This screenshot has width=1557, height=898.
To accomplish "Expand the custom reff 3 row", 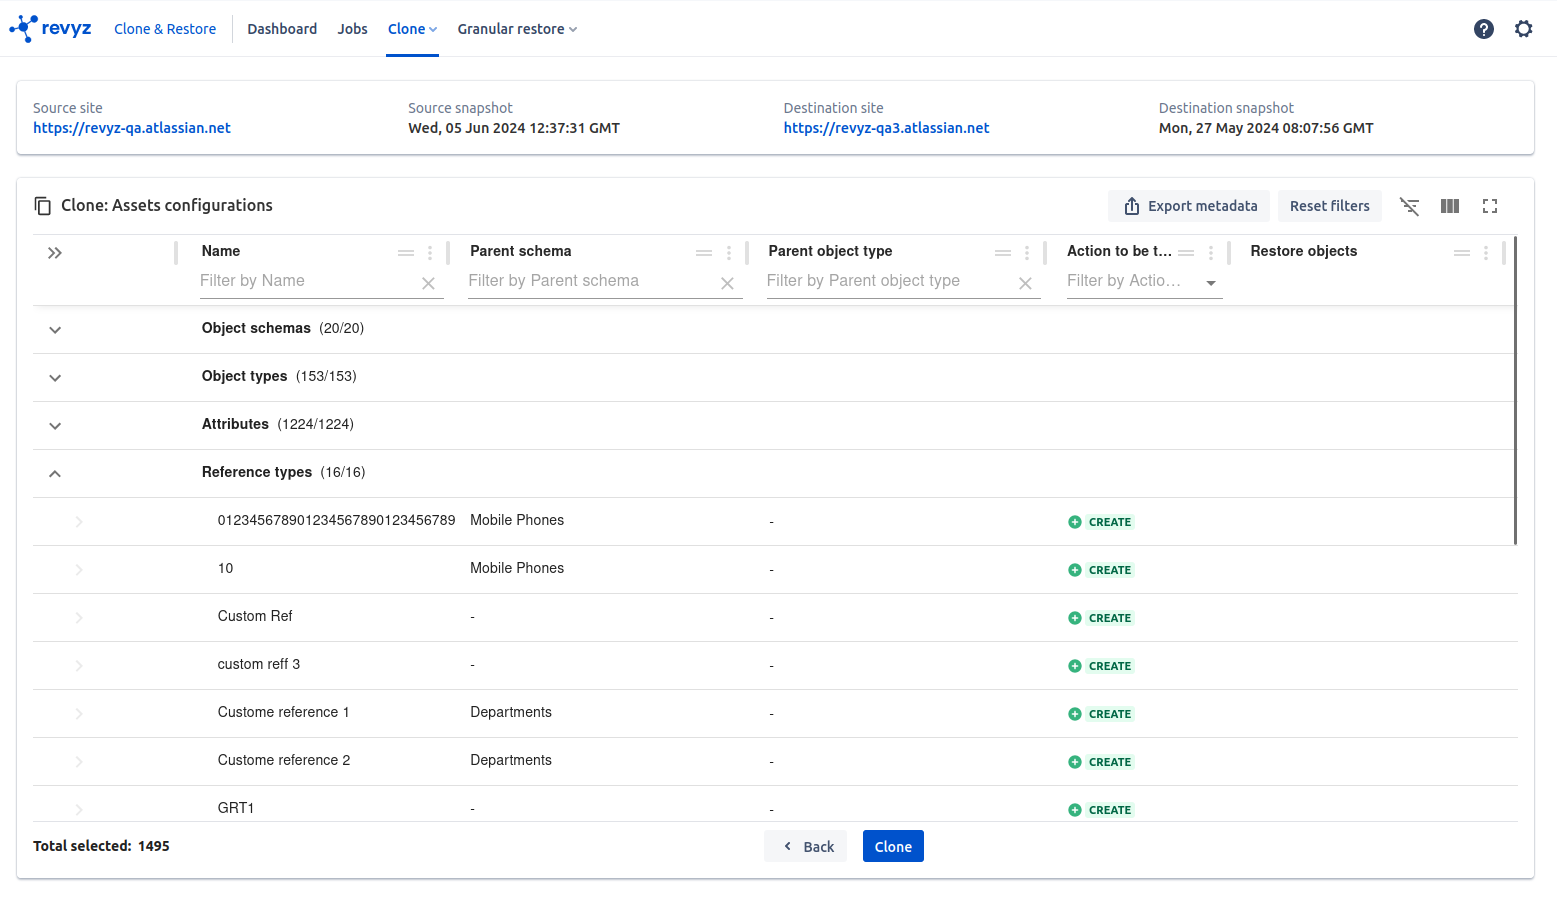I will click(79, 666).
